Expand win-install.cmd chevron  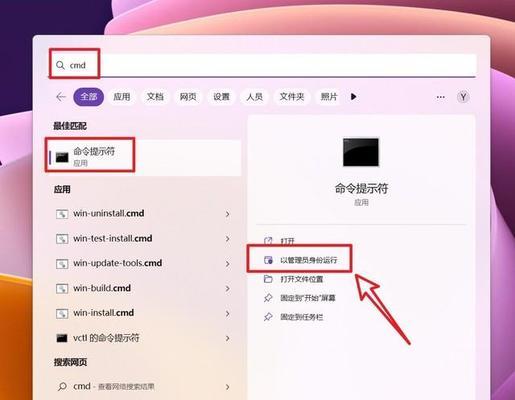(x=228, y=314)
